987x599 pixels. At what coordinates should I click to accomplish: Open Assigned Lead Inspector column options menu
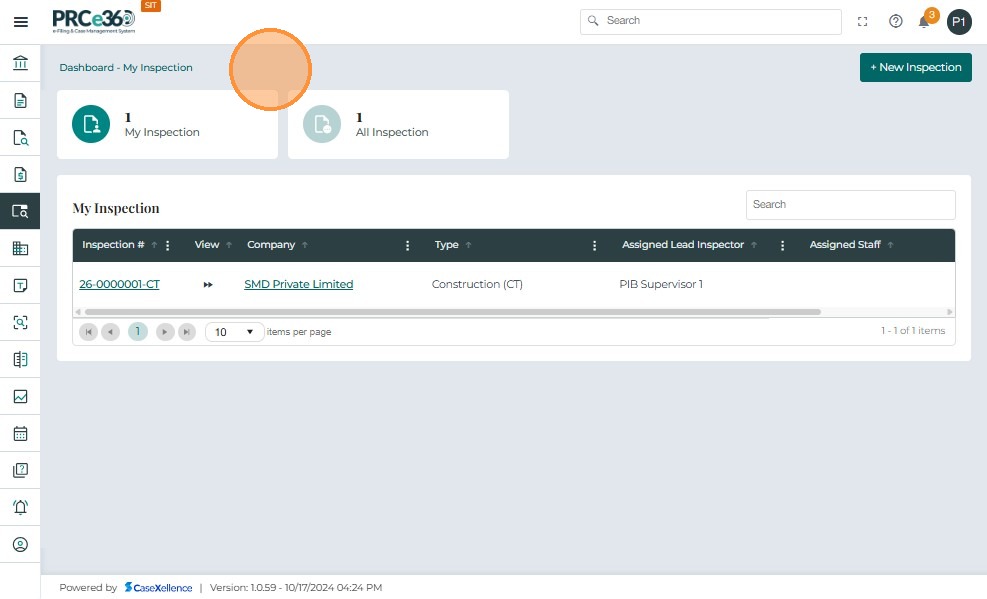(782, 245)
